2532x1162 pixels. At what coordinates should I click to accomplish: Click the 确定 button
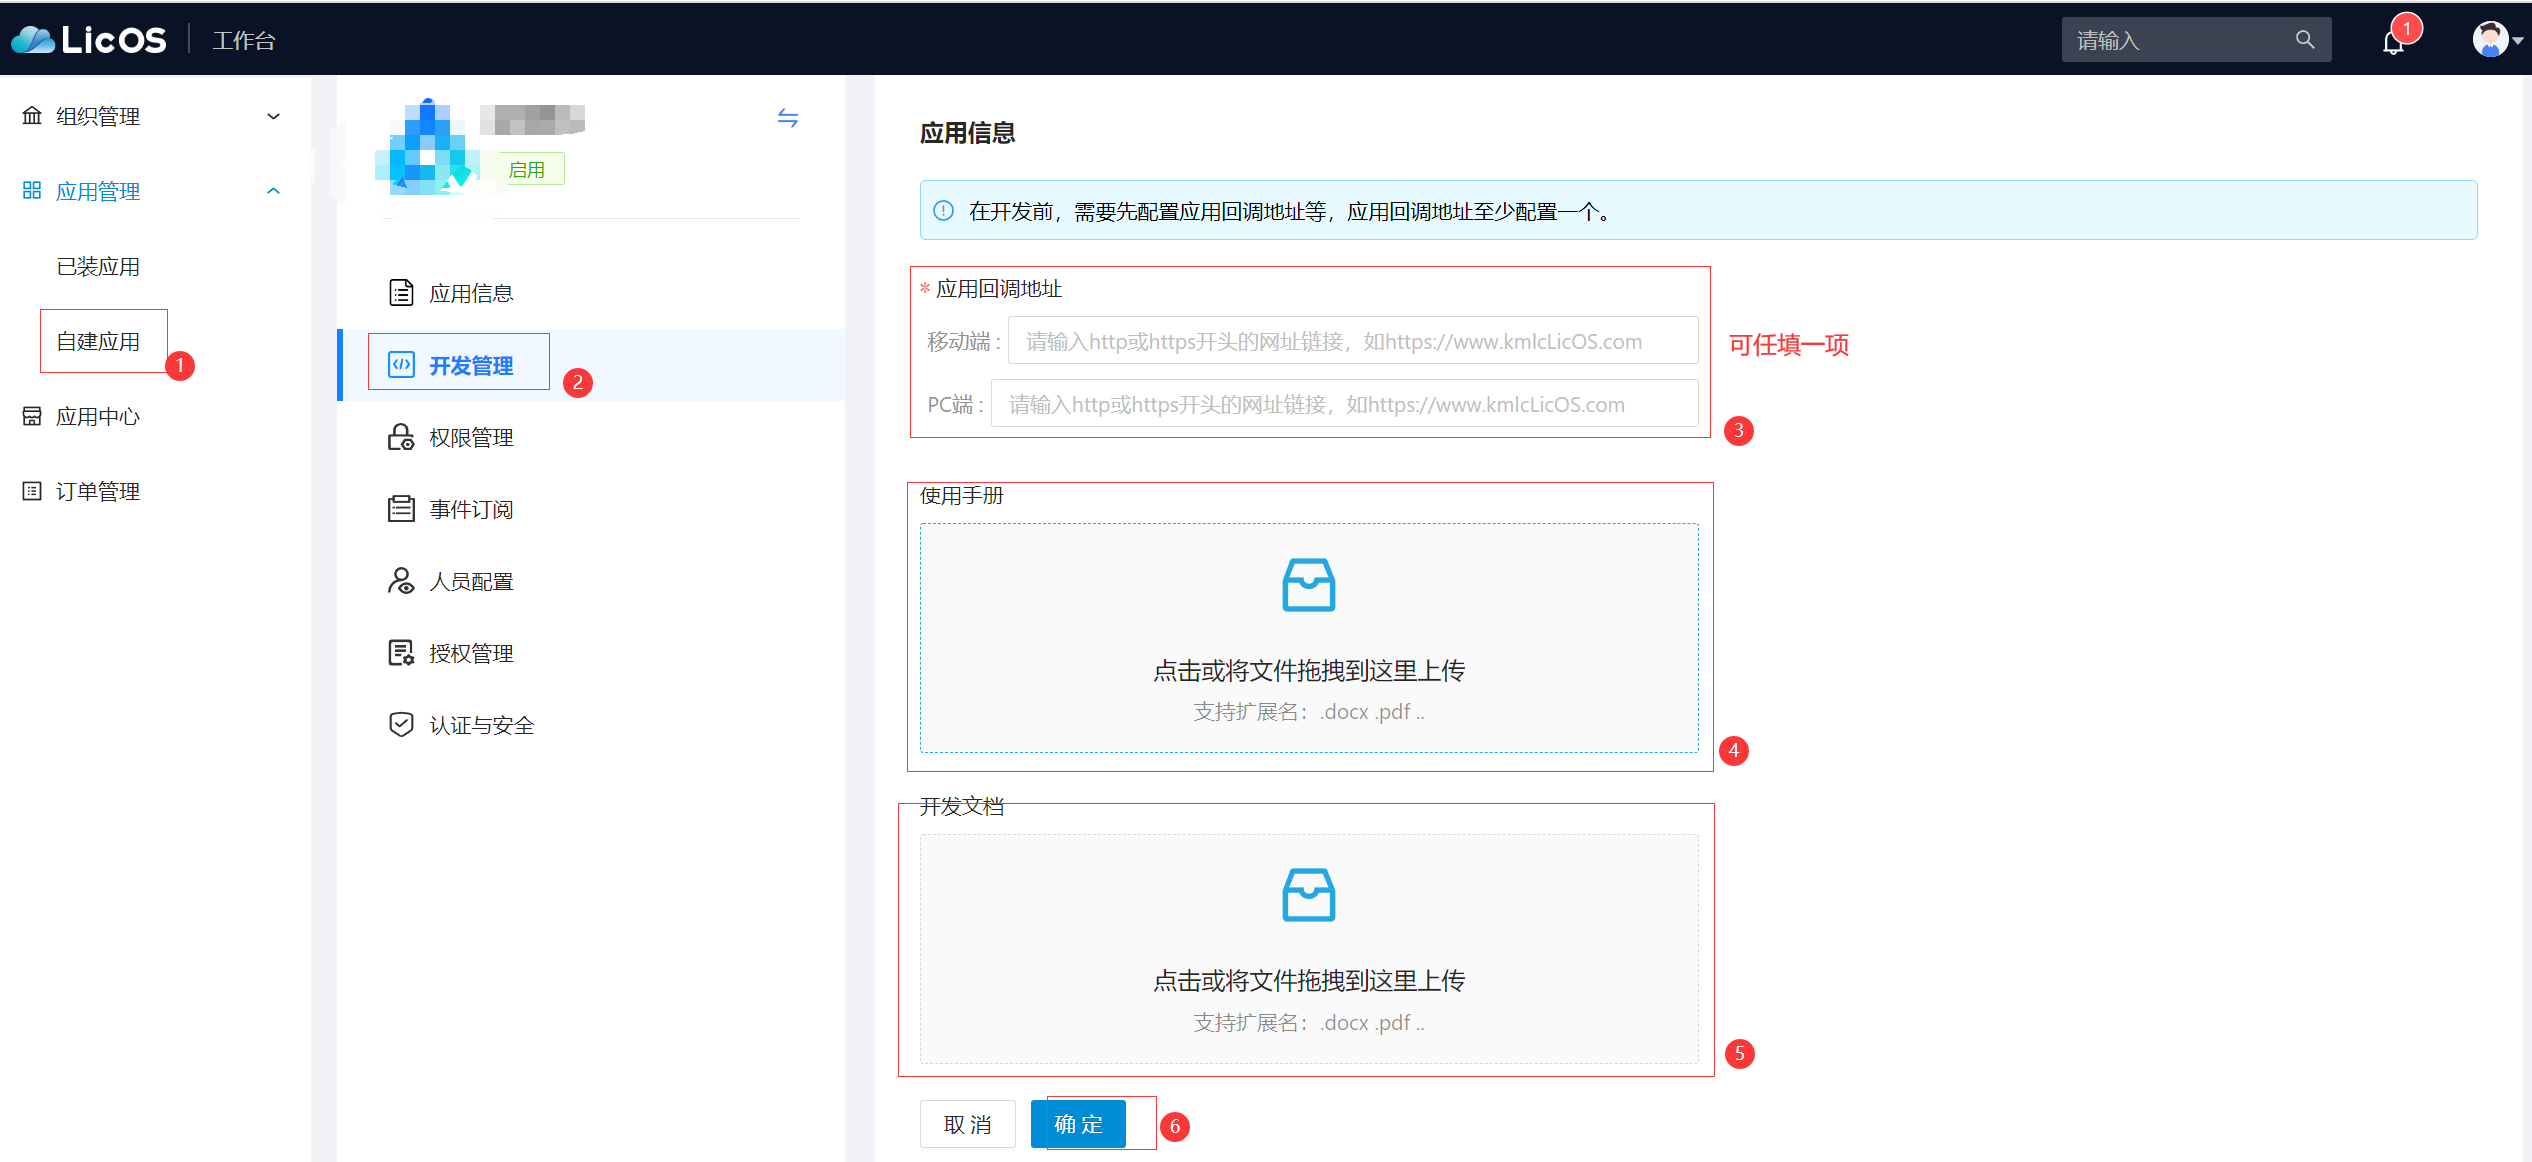tap(1079, 1124)
